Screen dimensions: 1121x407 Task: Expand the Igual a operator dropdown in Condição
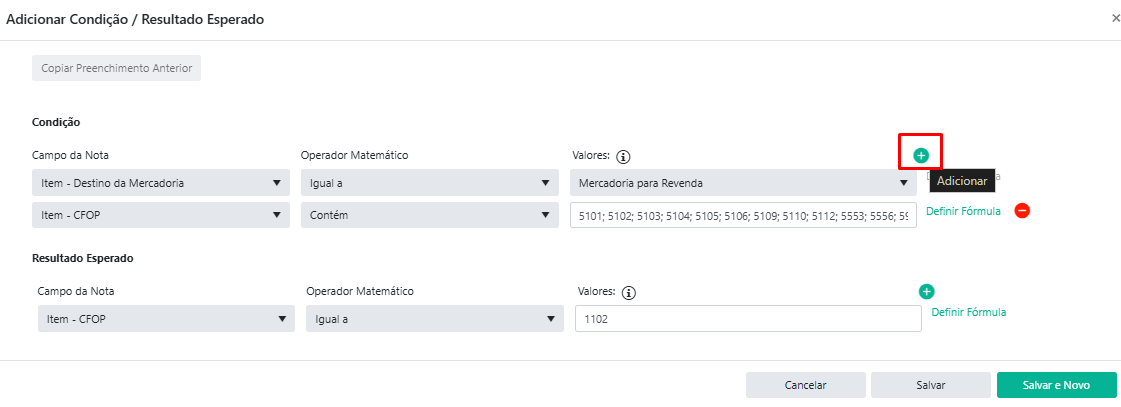[x=428, y=183]
